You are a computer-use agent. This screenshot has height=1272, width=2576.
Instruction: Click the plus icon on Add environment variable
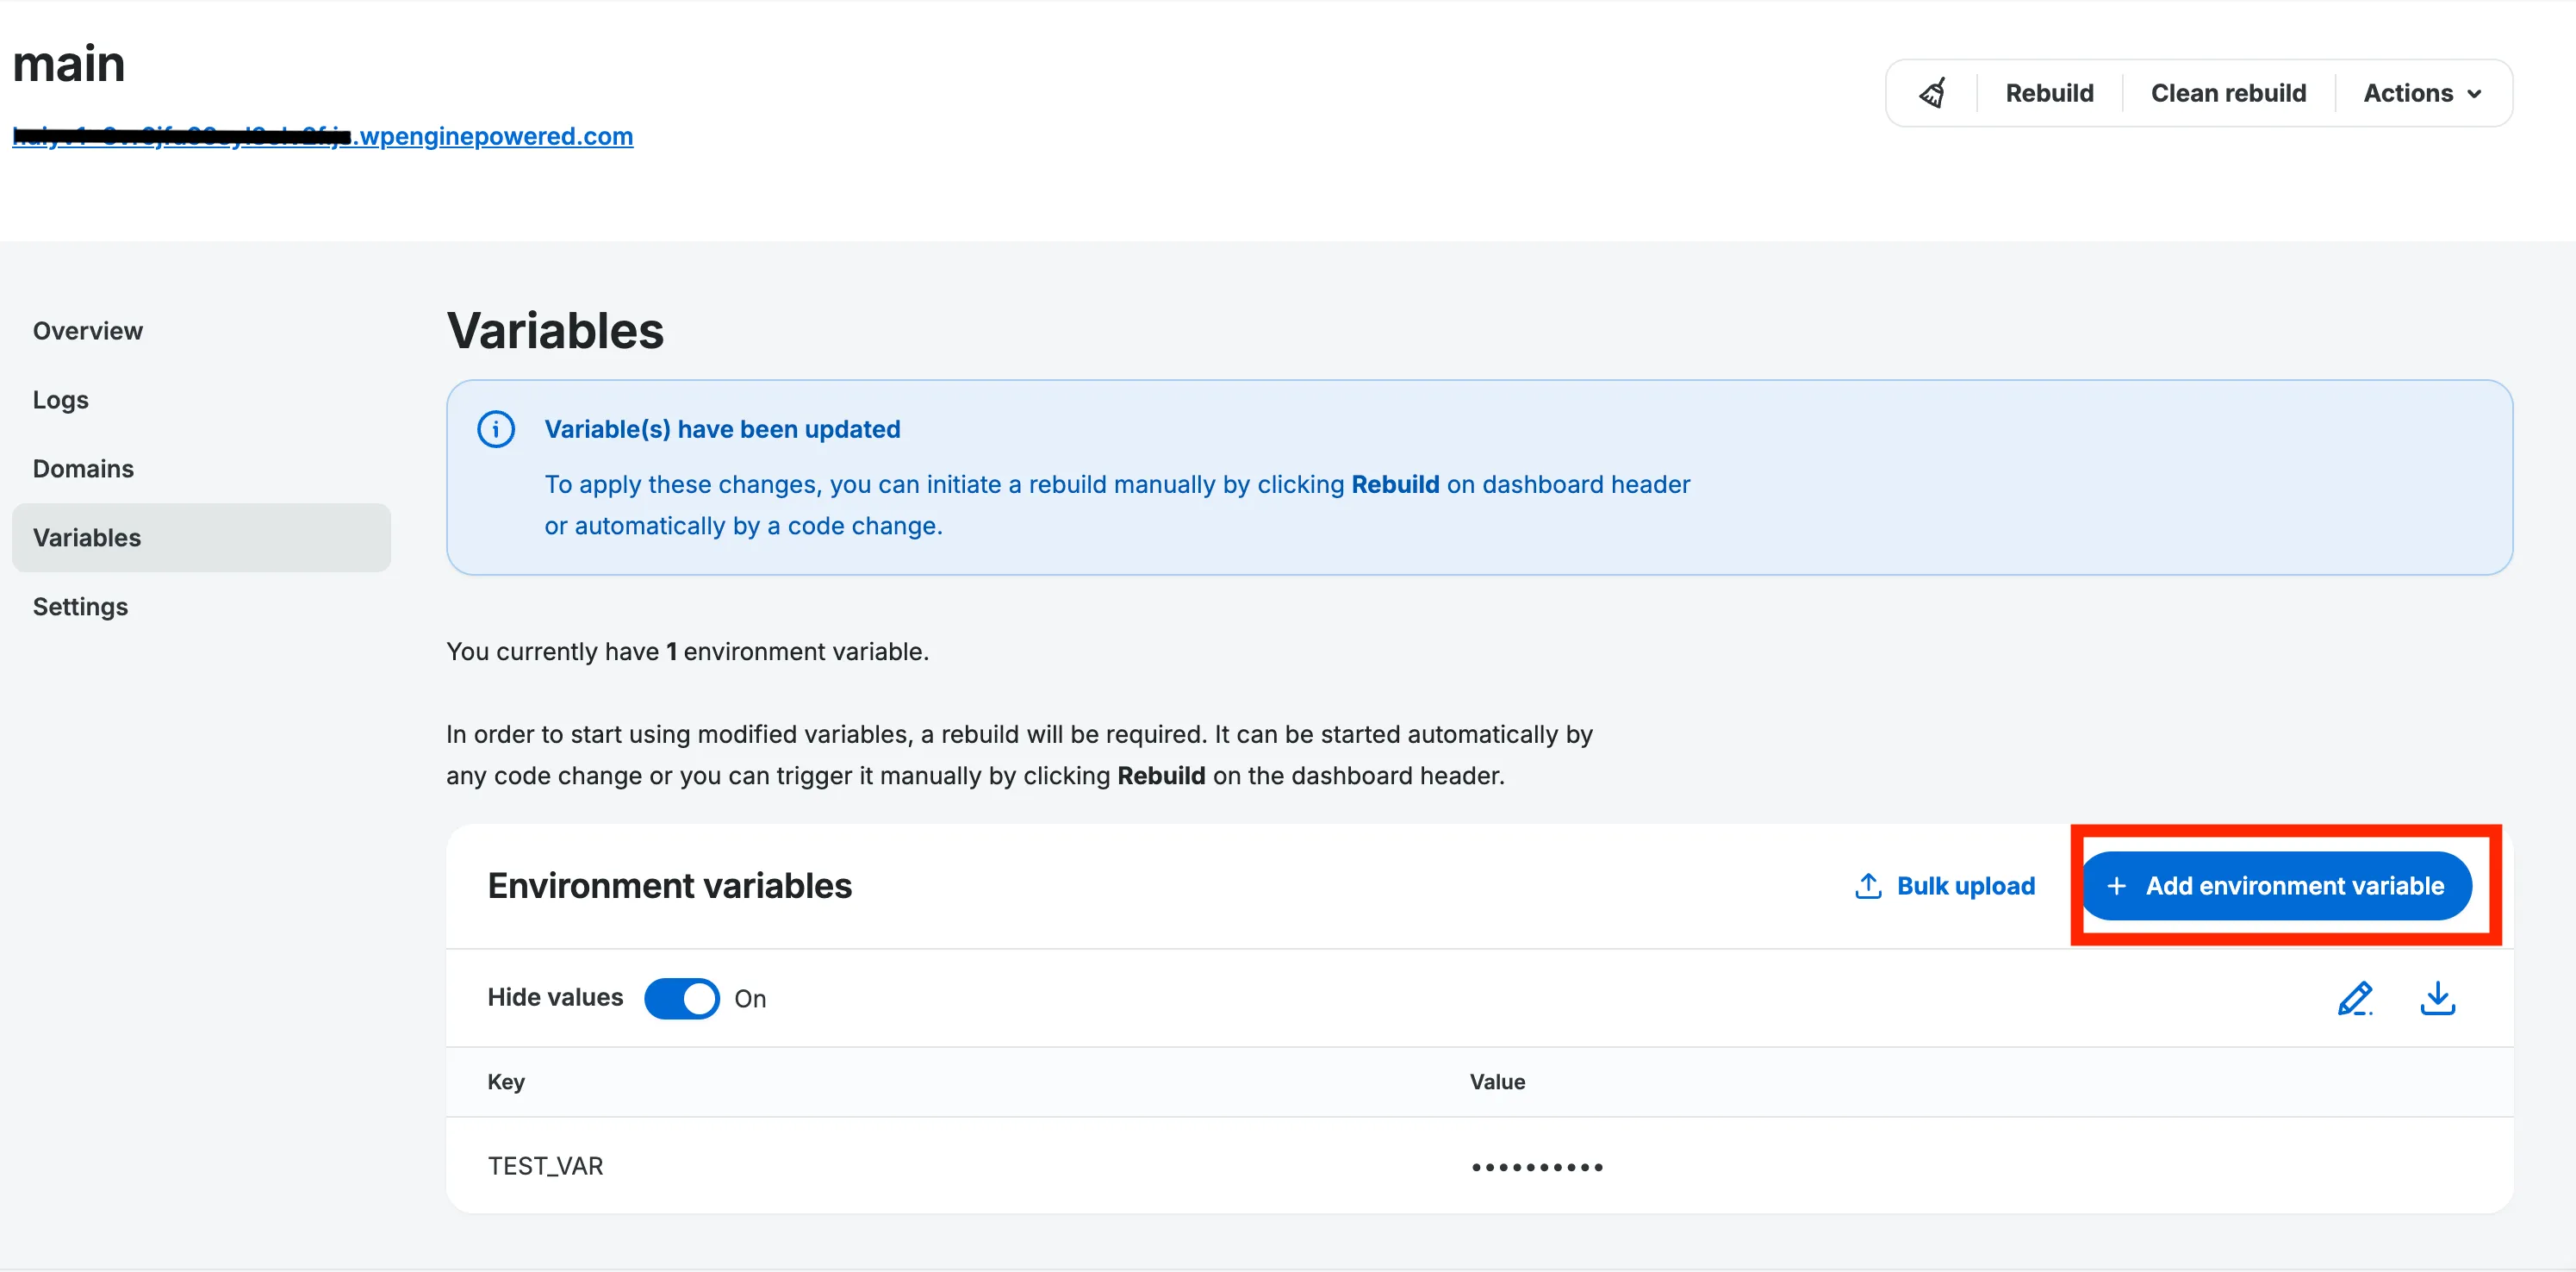2117,886
